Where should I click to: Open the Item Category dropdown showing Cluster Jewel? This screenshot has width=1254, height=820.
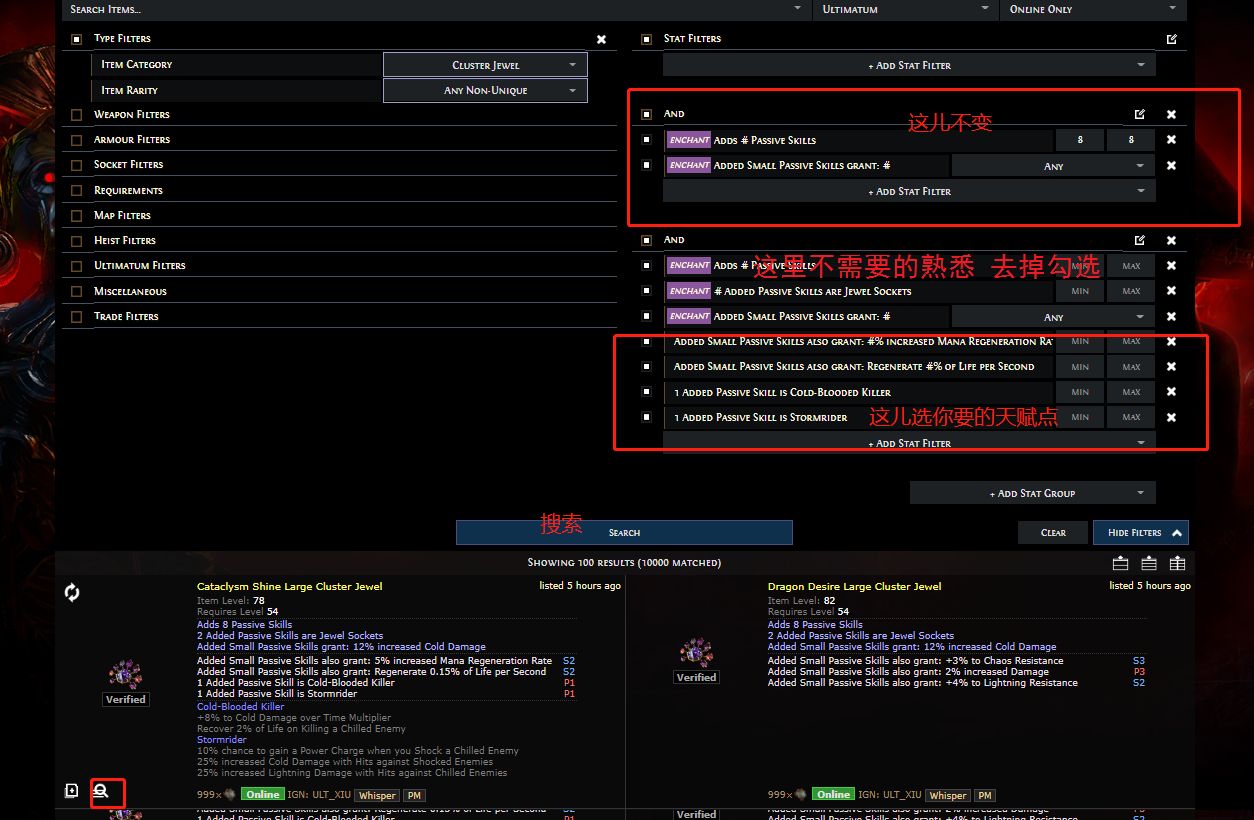point(485,65)
